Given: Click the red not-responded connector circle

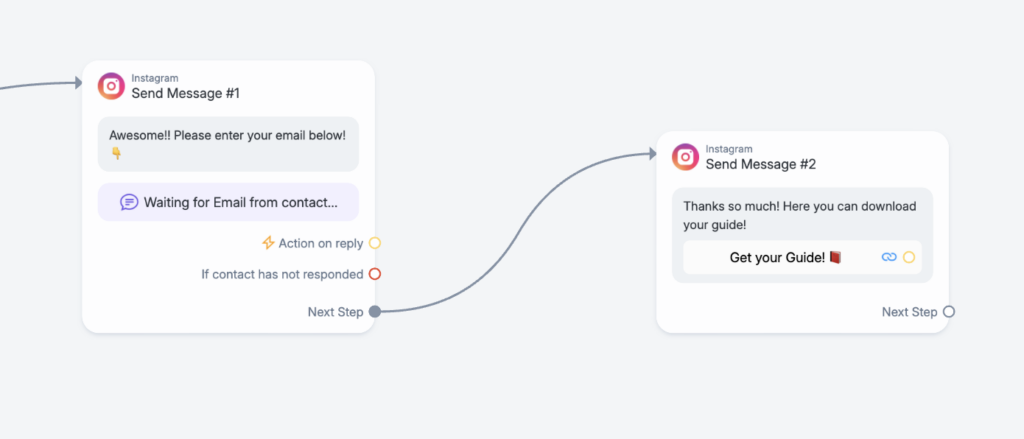Looking at the screenshot, I should coord(375,274).
